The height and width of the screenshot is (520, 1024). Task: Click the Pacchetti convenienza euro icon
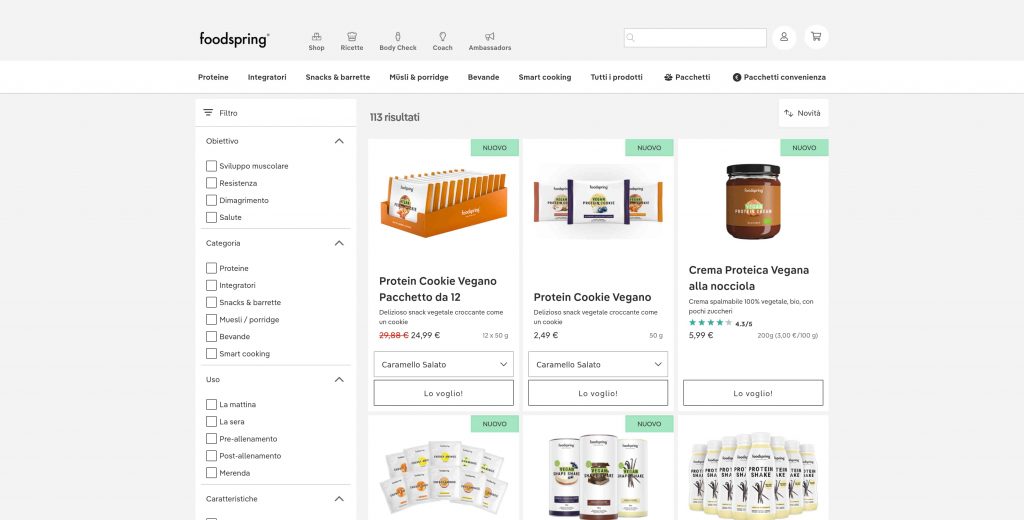pyautogui.click(x=737, y=77)
